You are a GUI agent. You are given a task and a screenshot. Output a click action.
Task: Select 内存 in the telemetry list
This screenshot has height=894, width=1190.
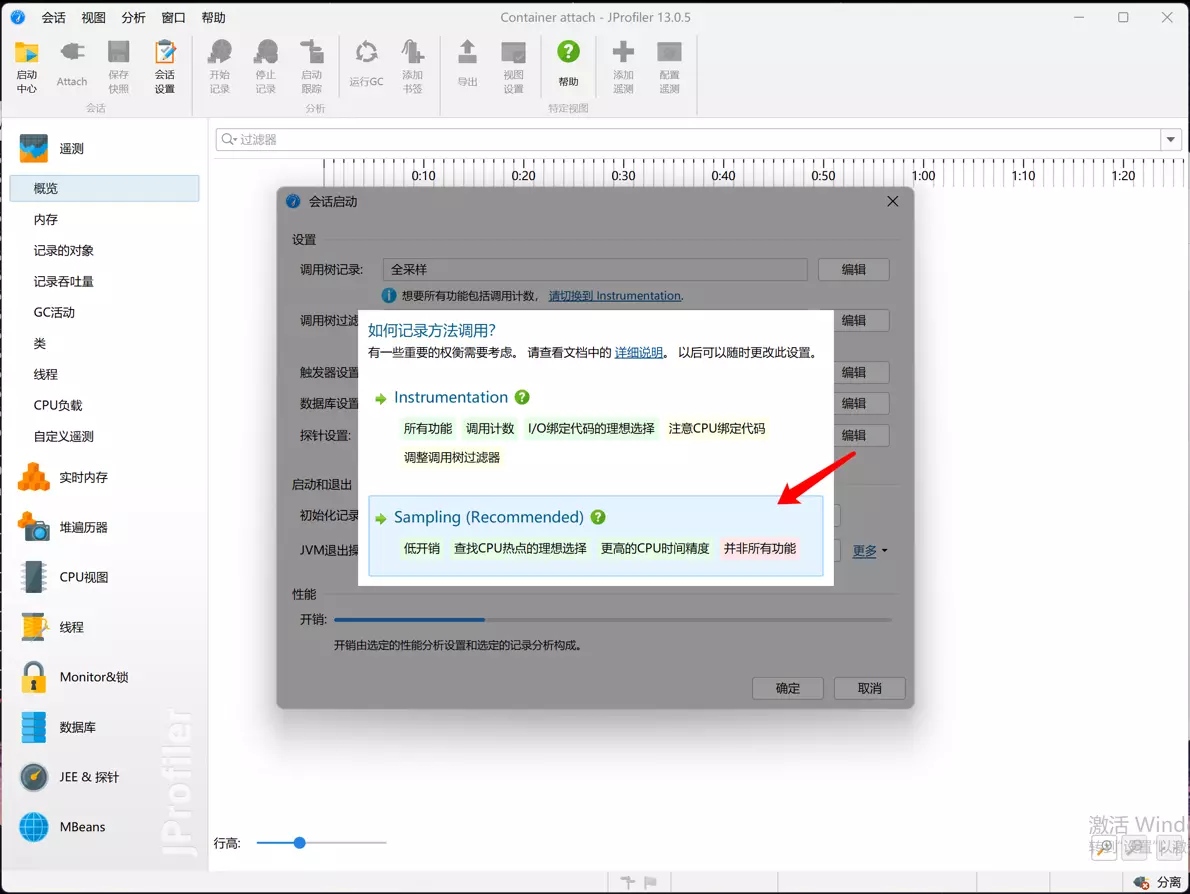[46, 219]
